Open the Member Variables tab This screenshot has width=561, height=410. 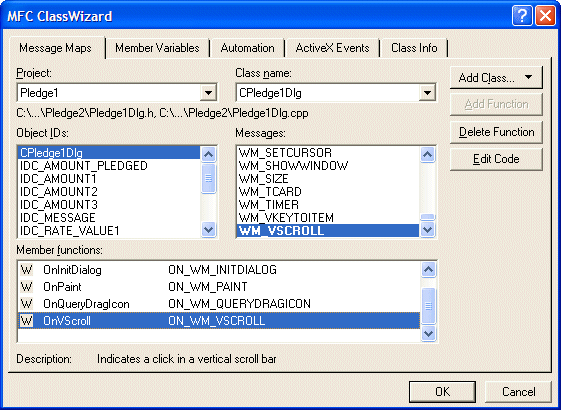point(157,48)
